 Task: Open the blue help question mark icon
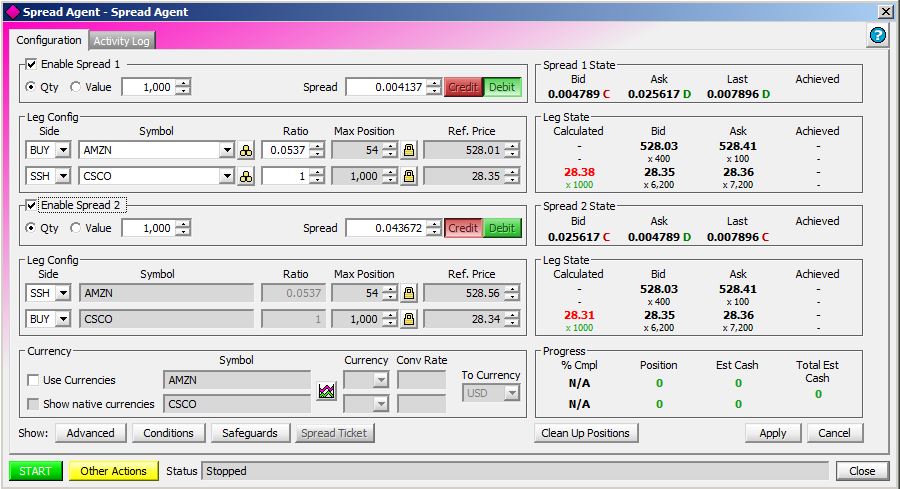click(x=877, y=35)
